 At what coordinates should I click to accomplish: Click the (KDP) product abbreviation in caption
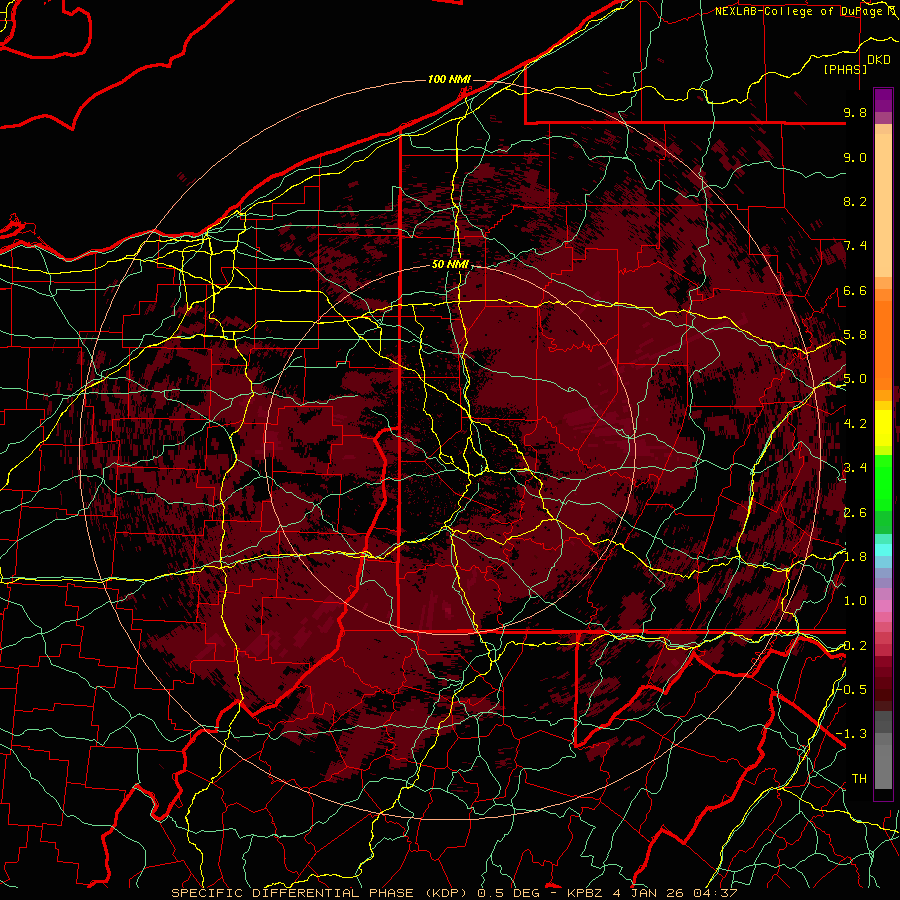pos(447,893)
